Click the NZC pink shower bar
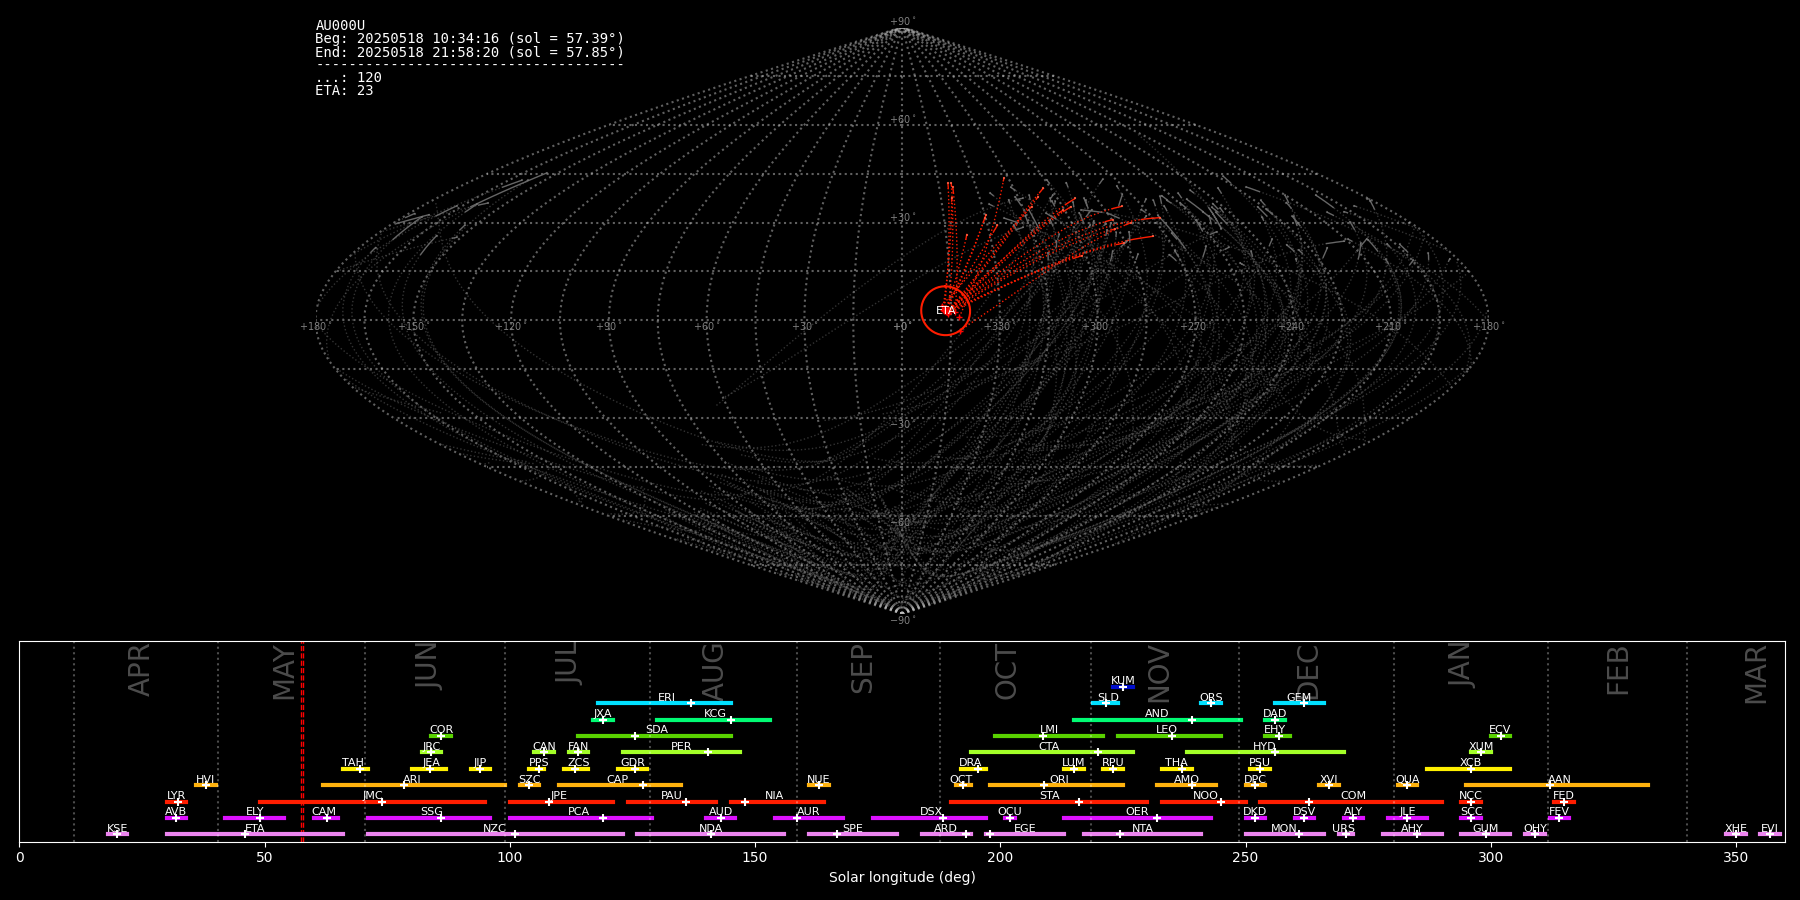 click(x=495, y=834)
